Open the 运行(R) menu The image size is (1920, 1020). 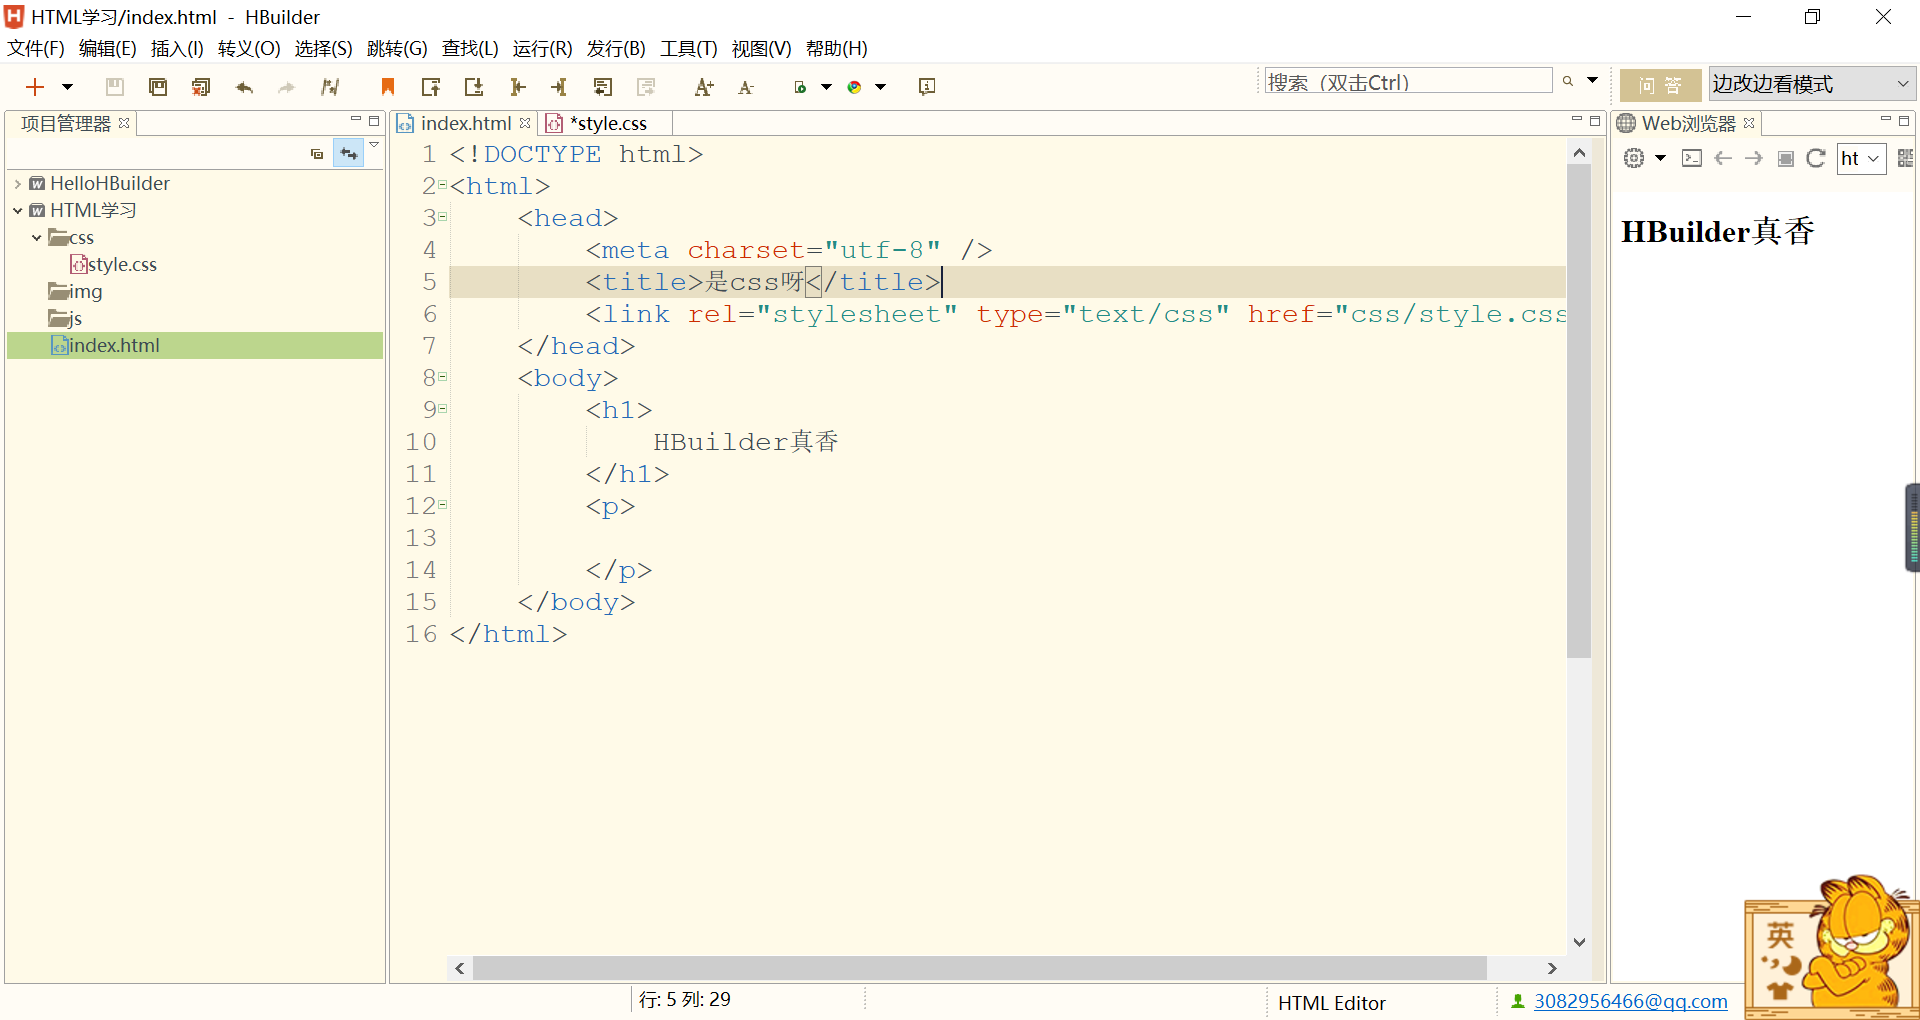point(542,48)
